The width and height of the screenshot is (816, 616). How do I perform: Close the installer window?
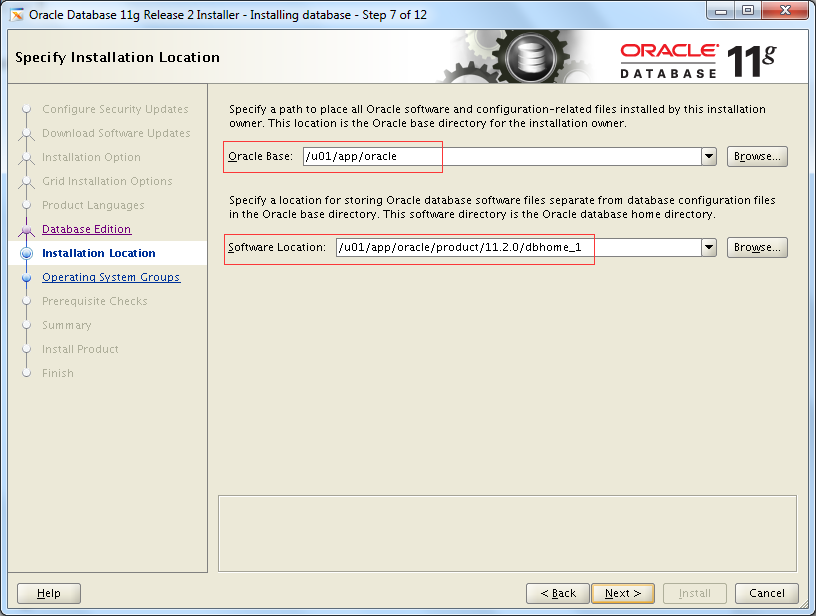pos(786,11)
